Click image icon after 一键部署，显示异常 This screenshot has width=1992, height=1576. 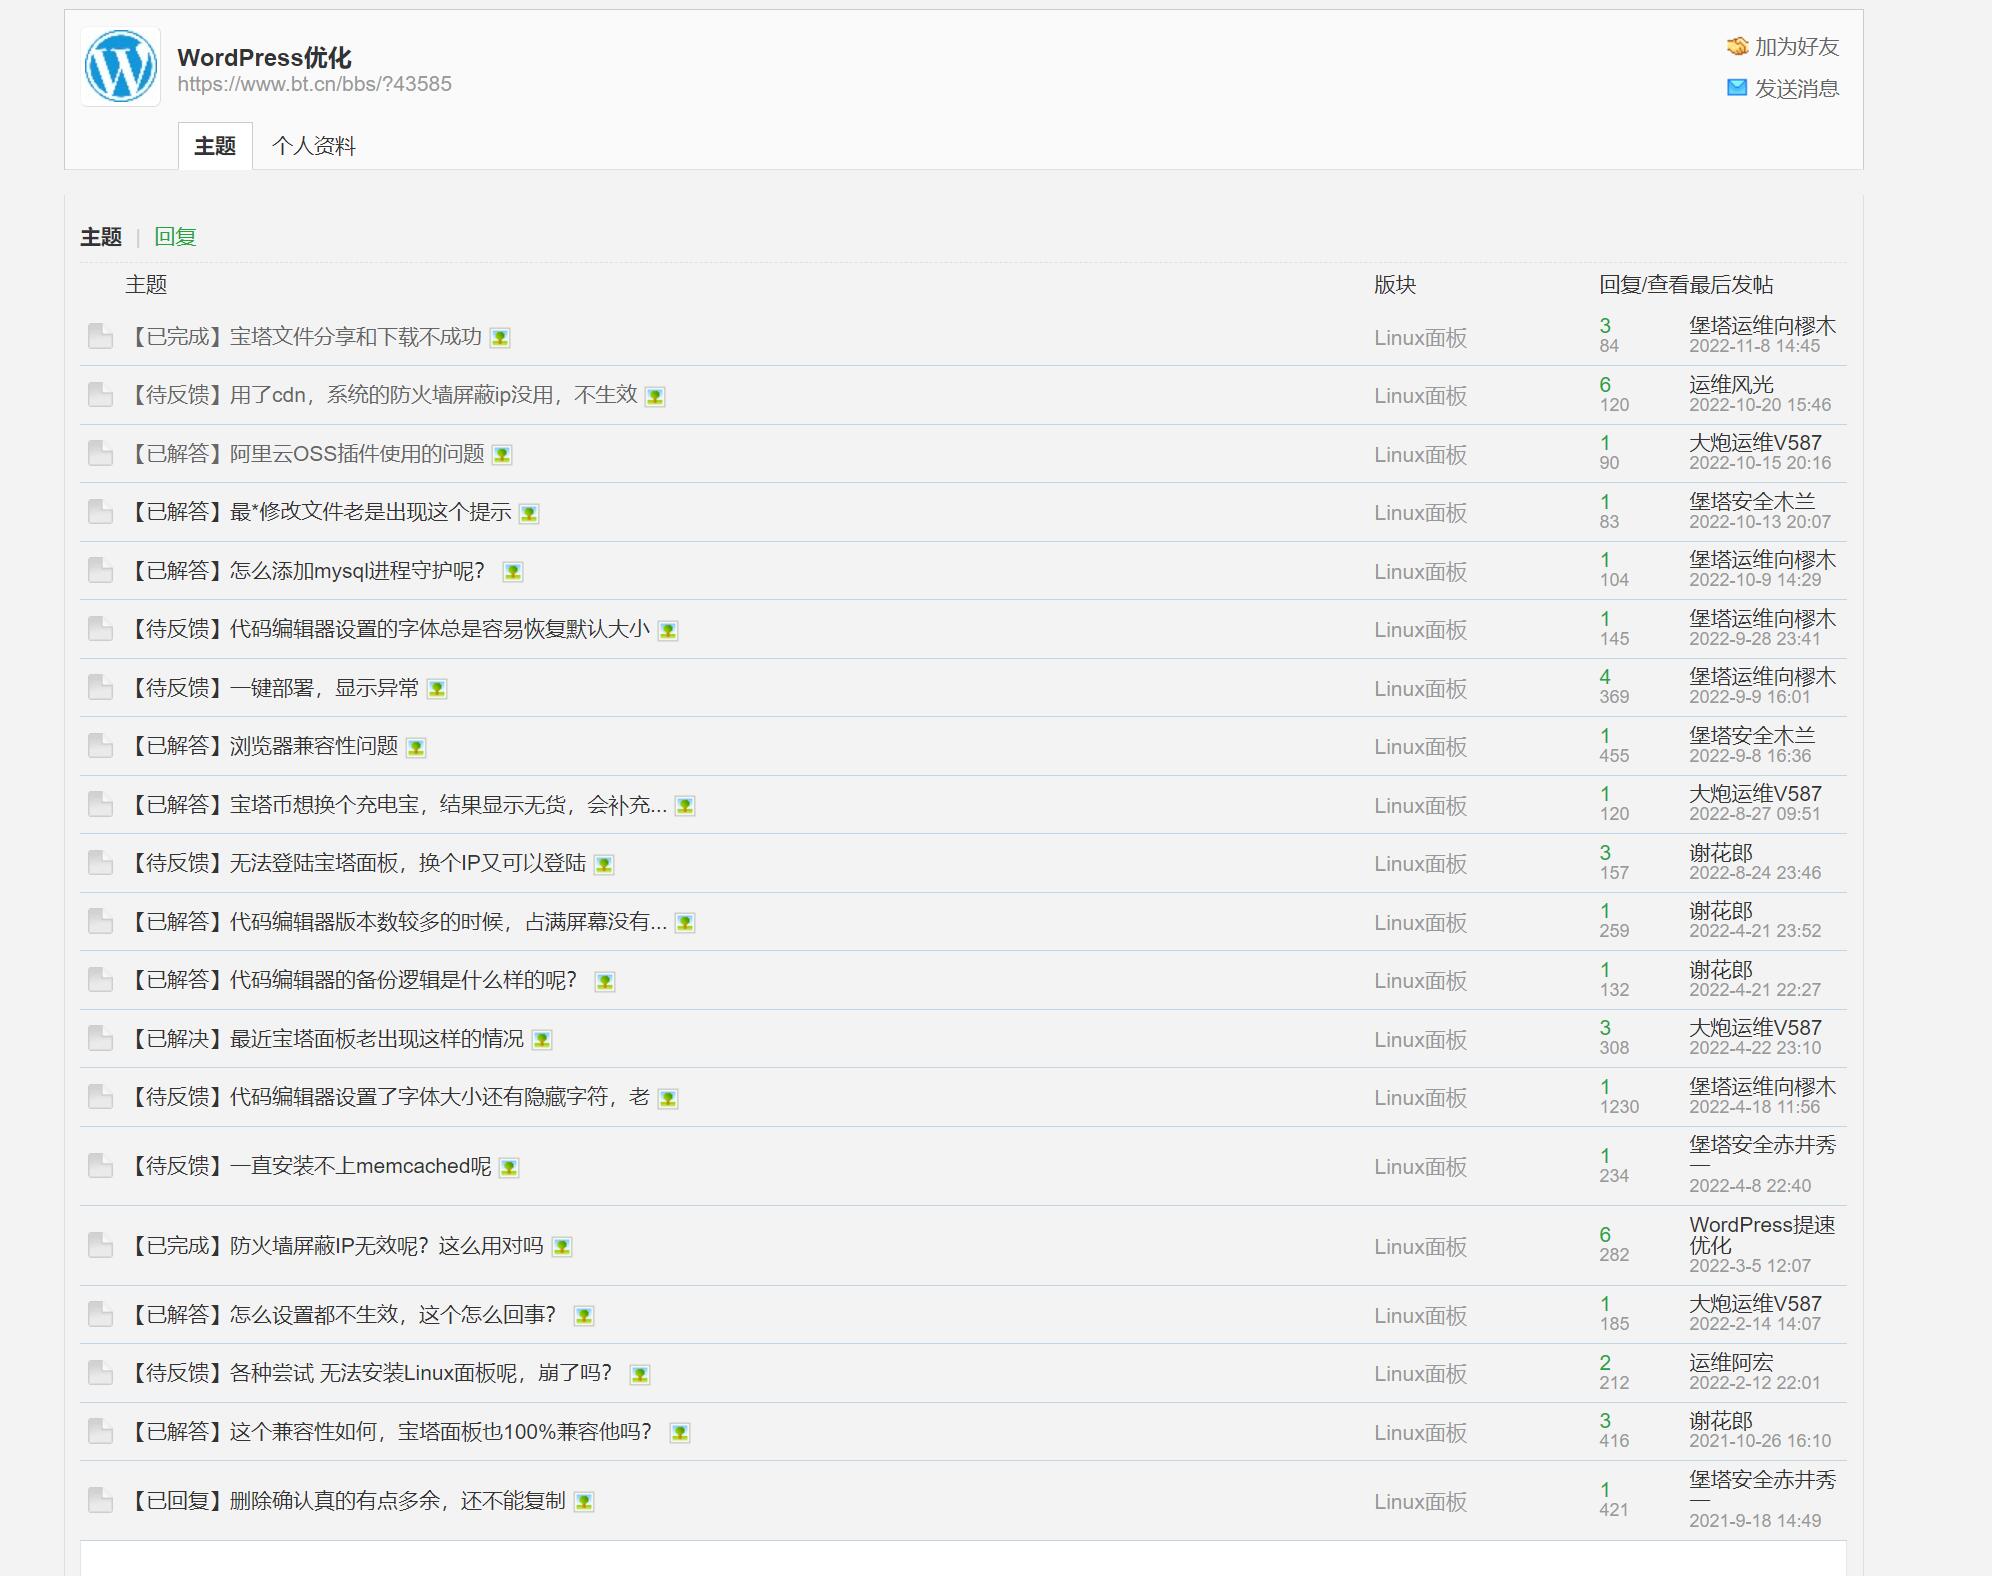point(437,689)
